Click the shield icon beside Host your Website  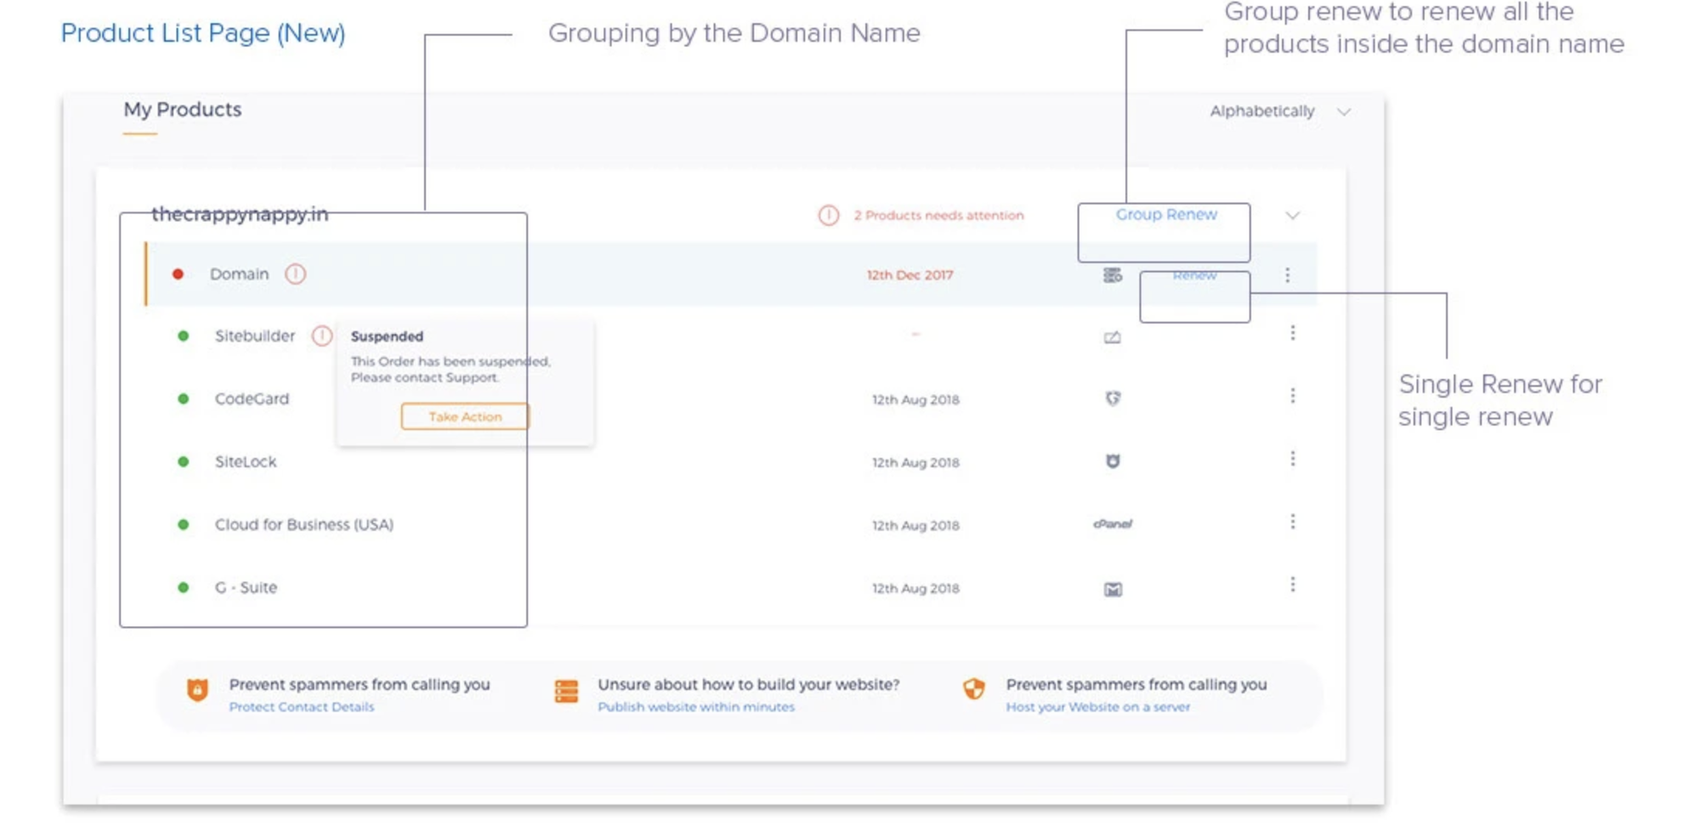[974, 689]
